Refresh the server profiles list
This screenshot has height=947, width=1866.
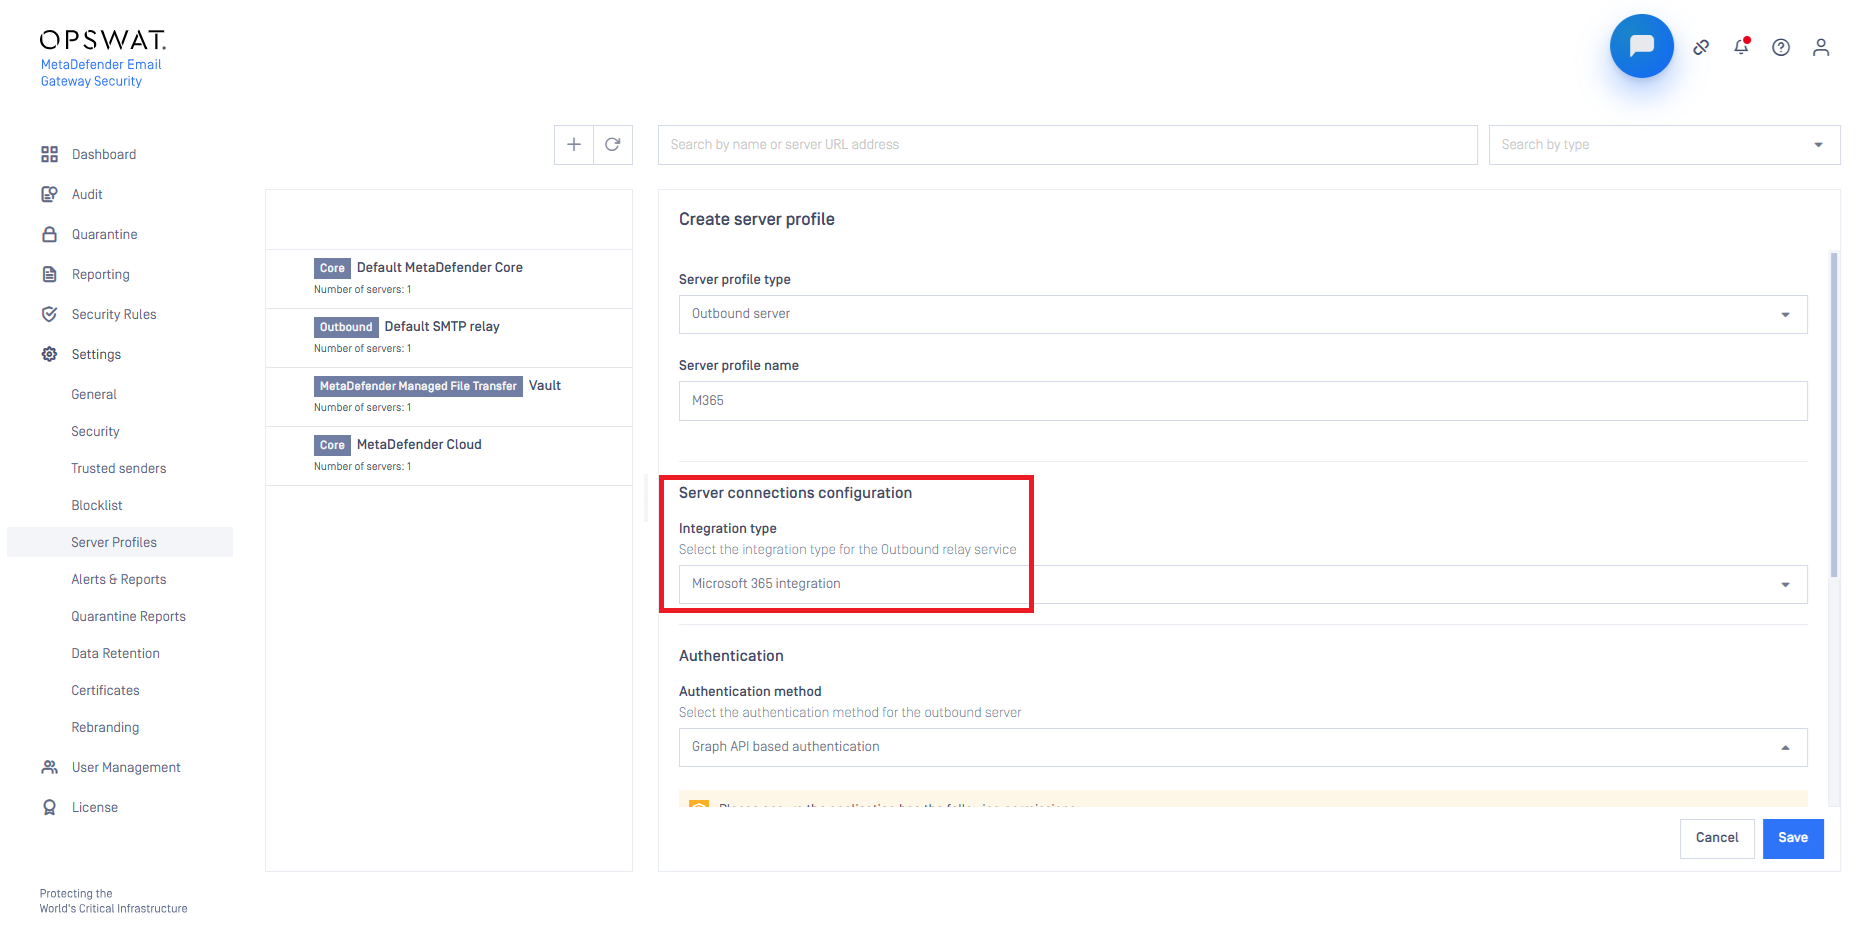tap(613, 145)
